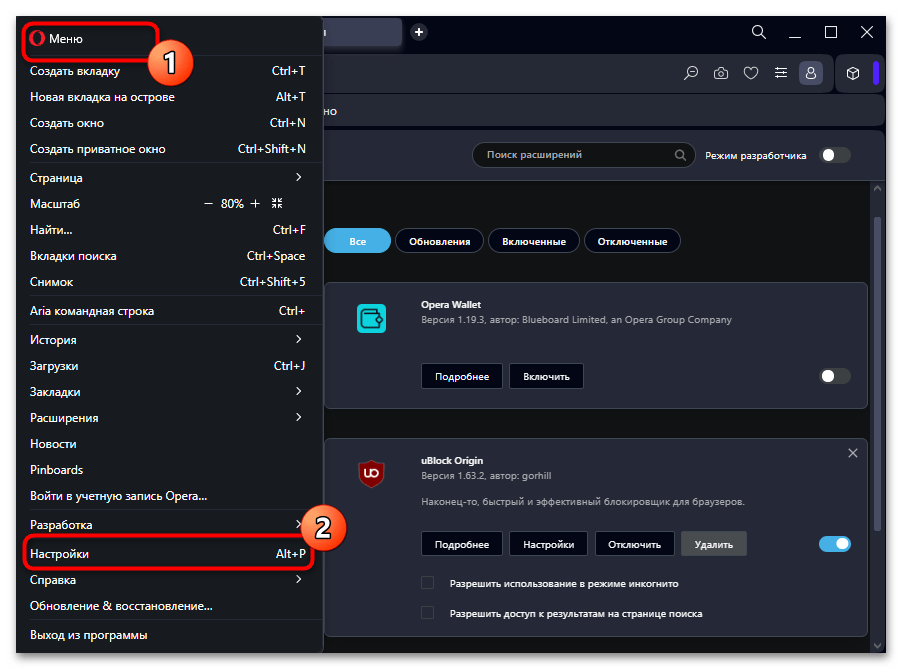Click the Opera logo in the menu header
This screenshot has width=902, height=669.
(x=37, y=39)
